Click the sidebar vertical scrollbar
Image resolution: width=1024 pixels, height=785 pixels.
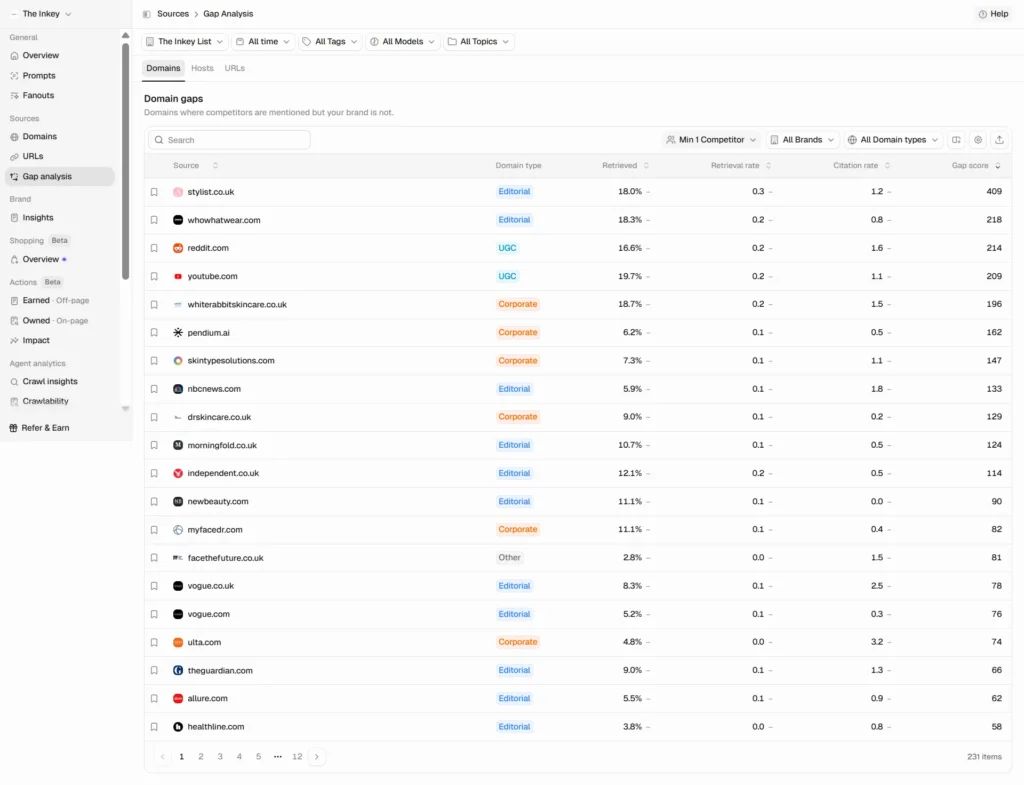[125, 160]
